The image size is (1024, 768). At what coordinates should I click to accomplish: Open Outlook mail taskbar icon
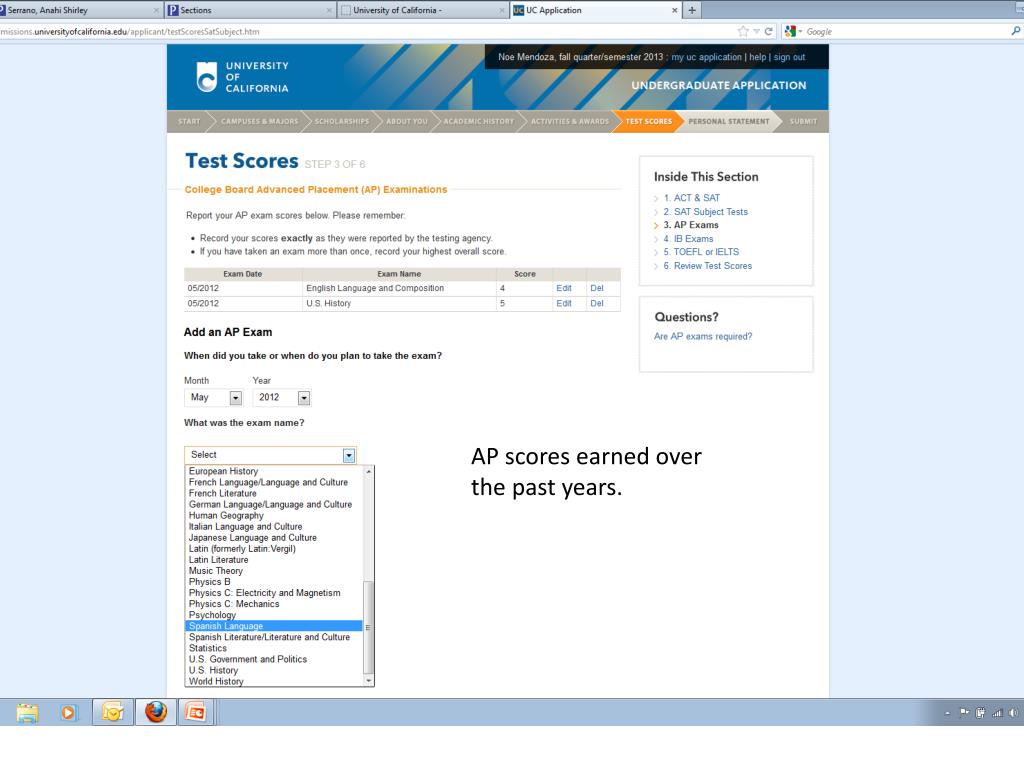click(x=112, y=712)
